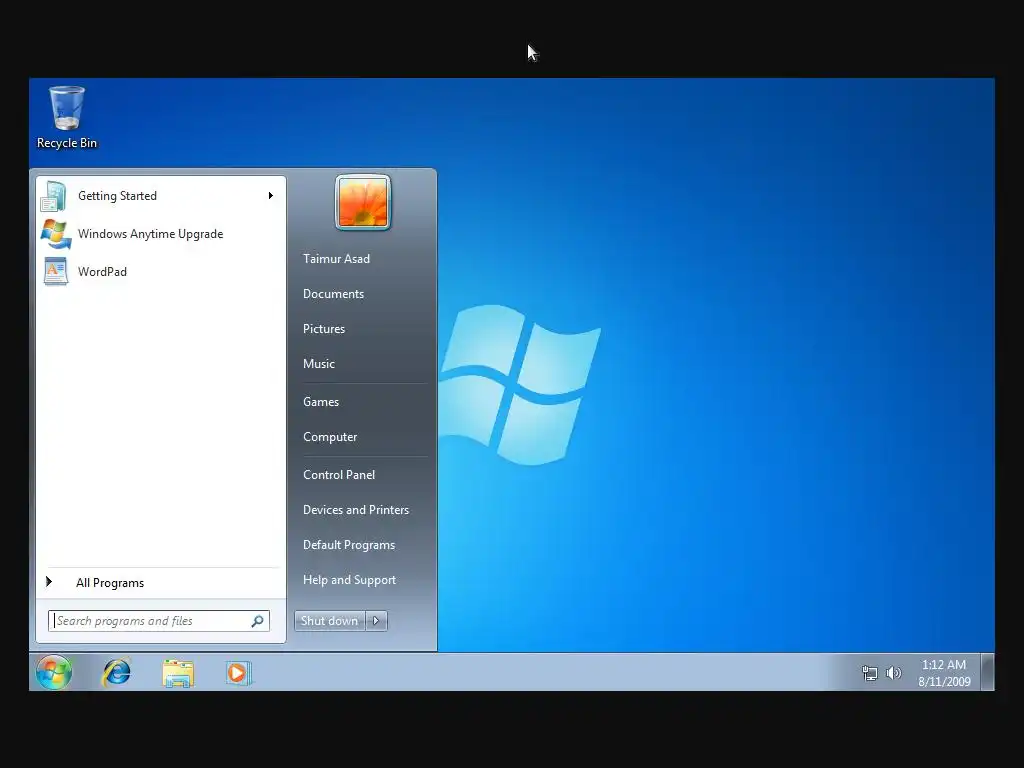Click the network icon in the system tray
The width and height of the screenshot is (1024, 768).
point(869,673)
